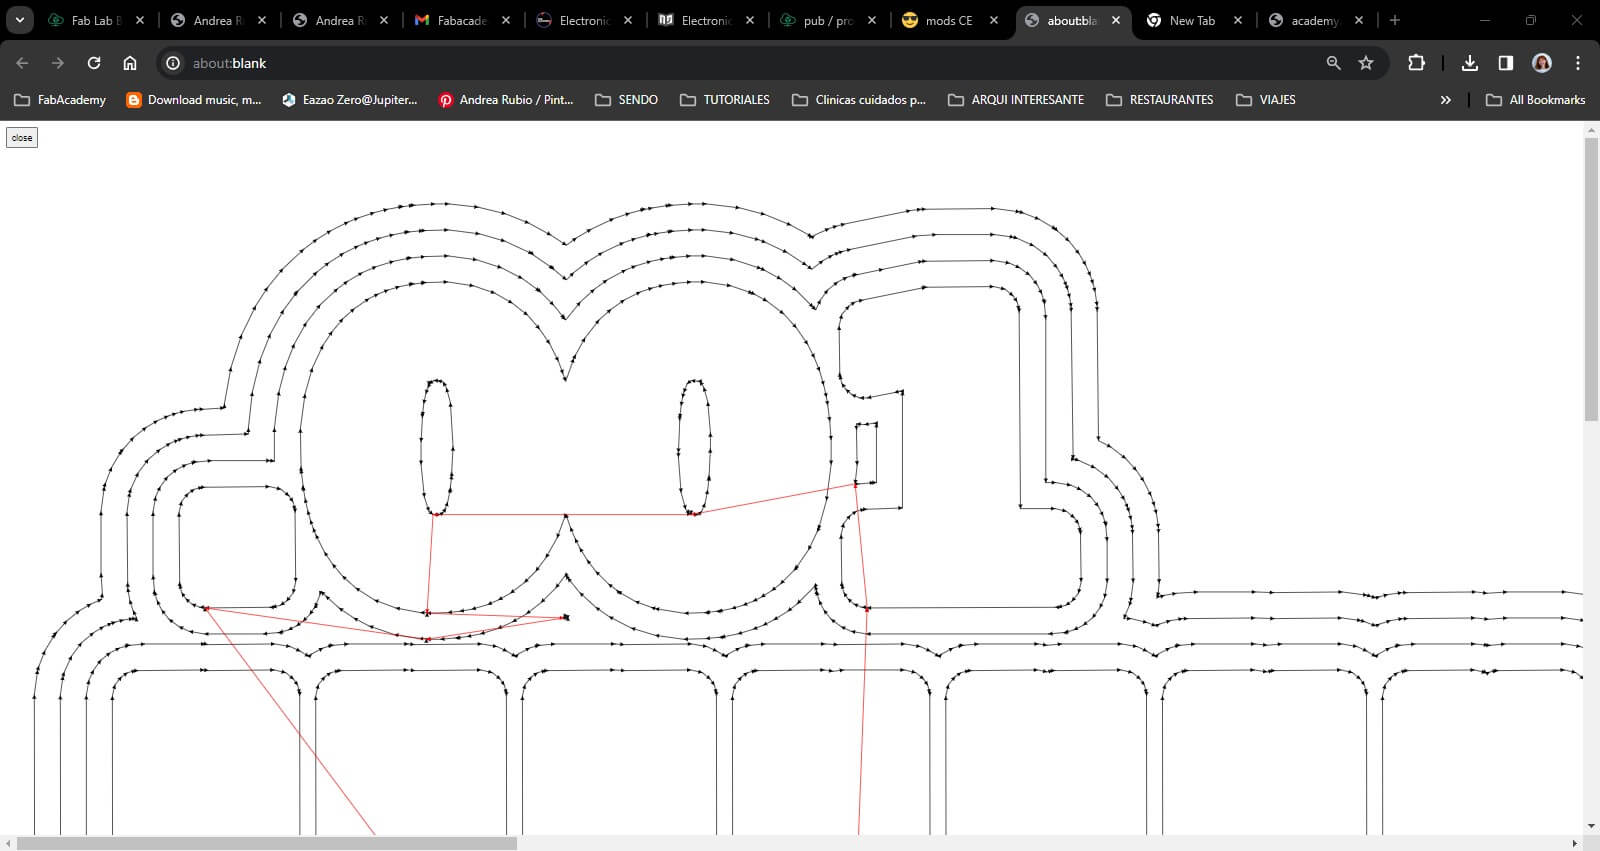Viewport: 1600px width, 851px height.
Task: Open the SENDO bookmark folder
Action: click(626, 100)
